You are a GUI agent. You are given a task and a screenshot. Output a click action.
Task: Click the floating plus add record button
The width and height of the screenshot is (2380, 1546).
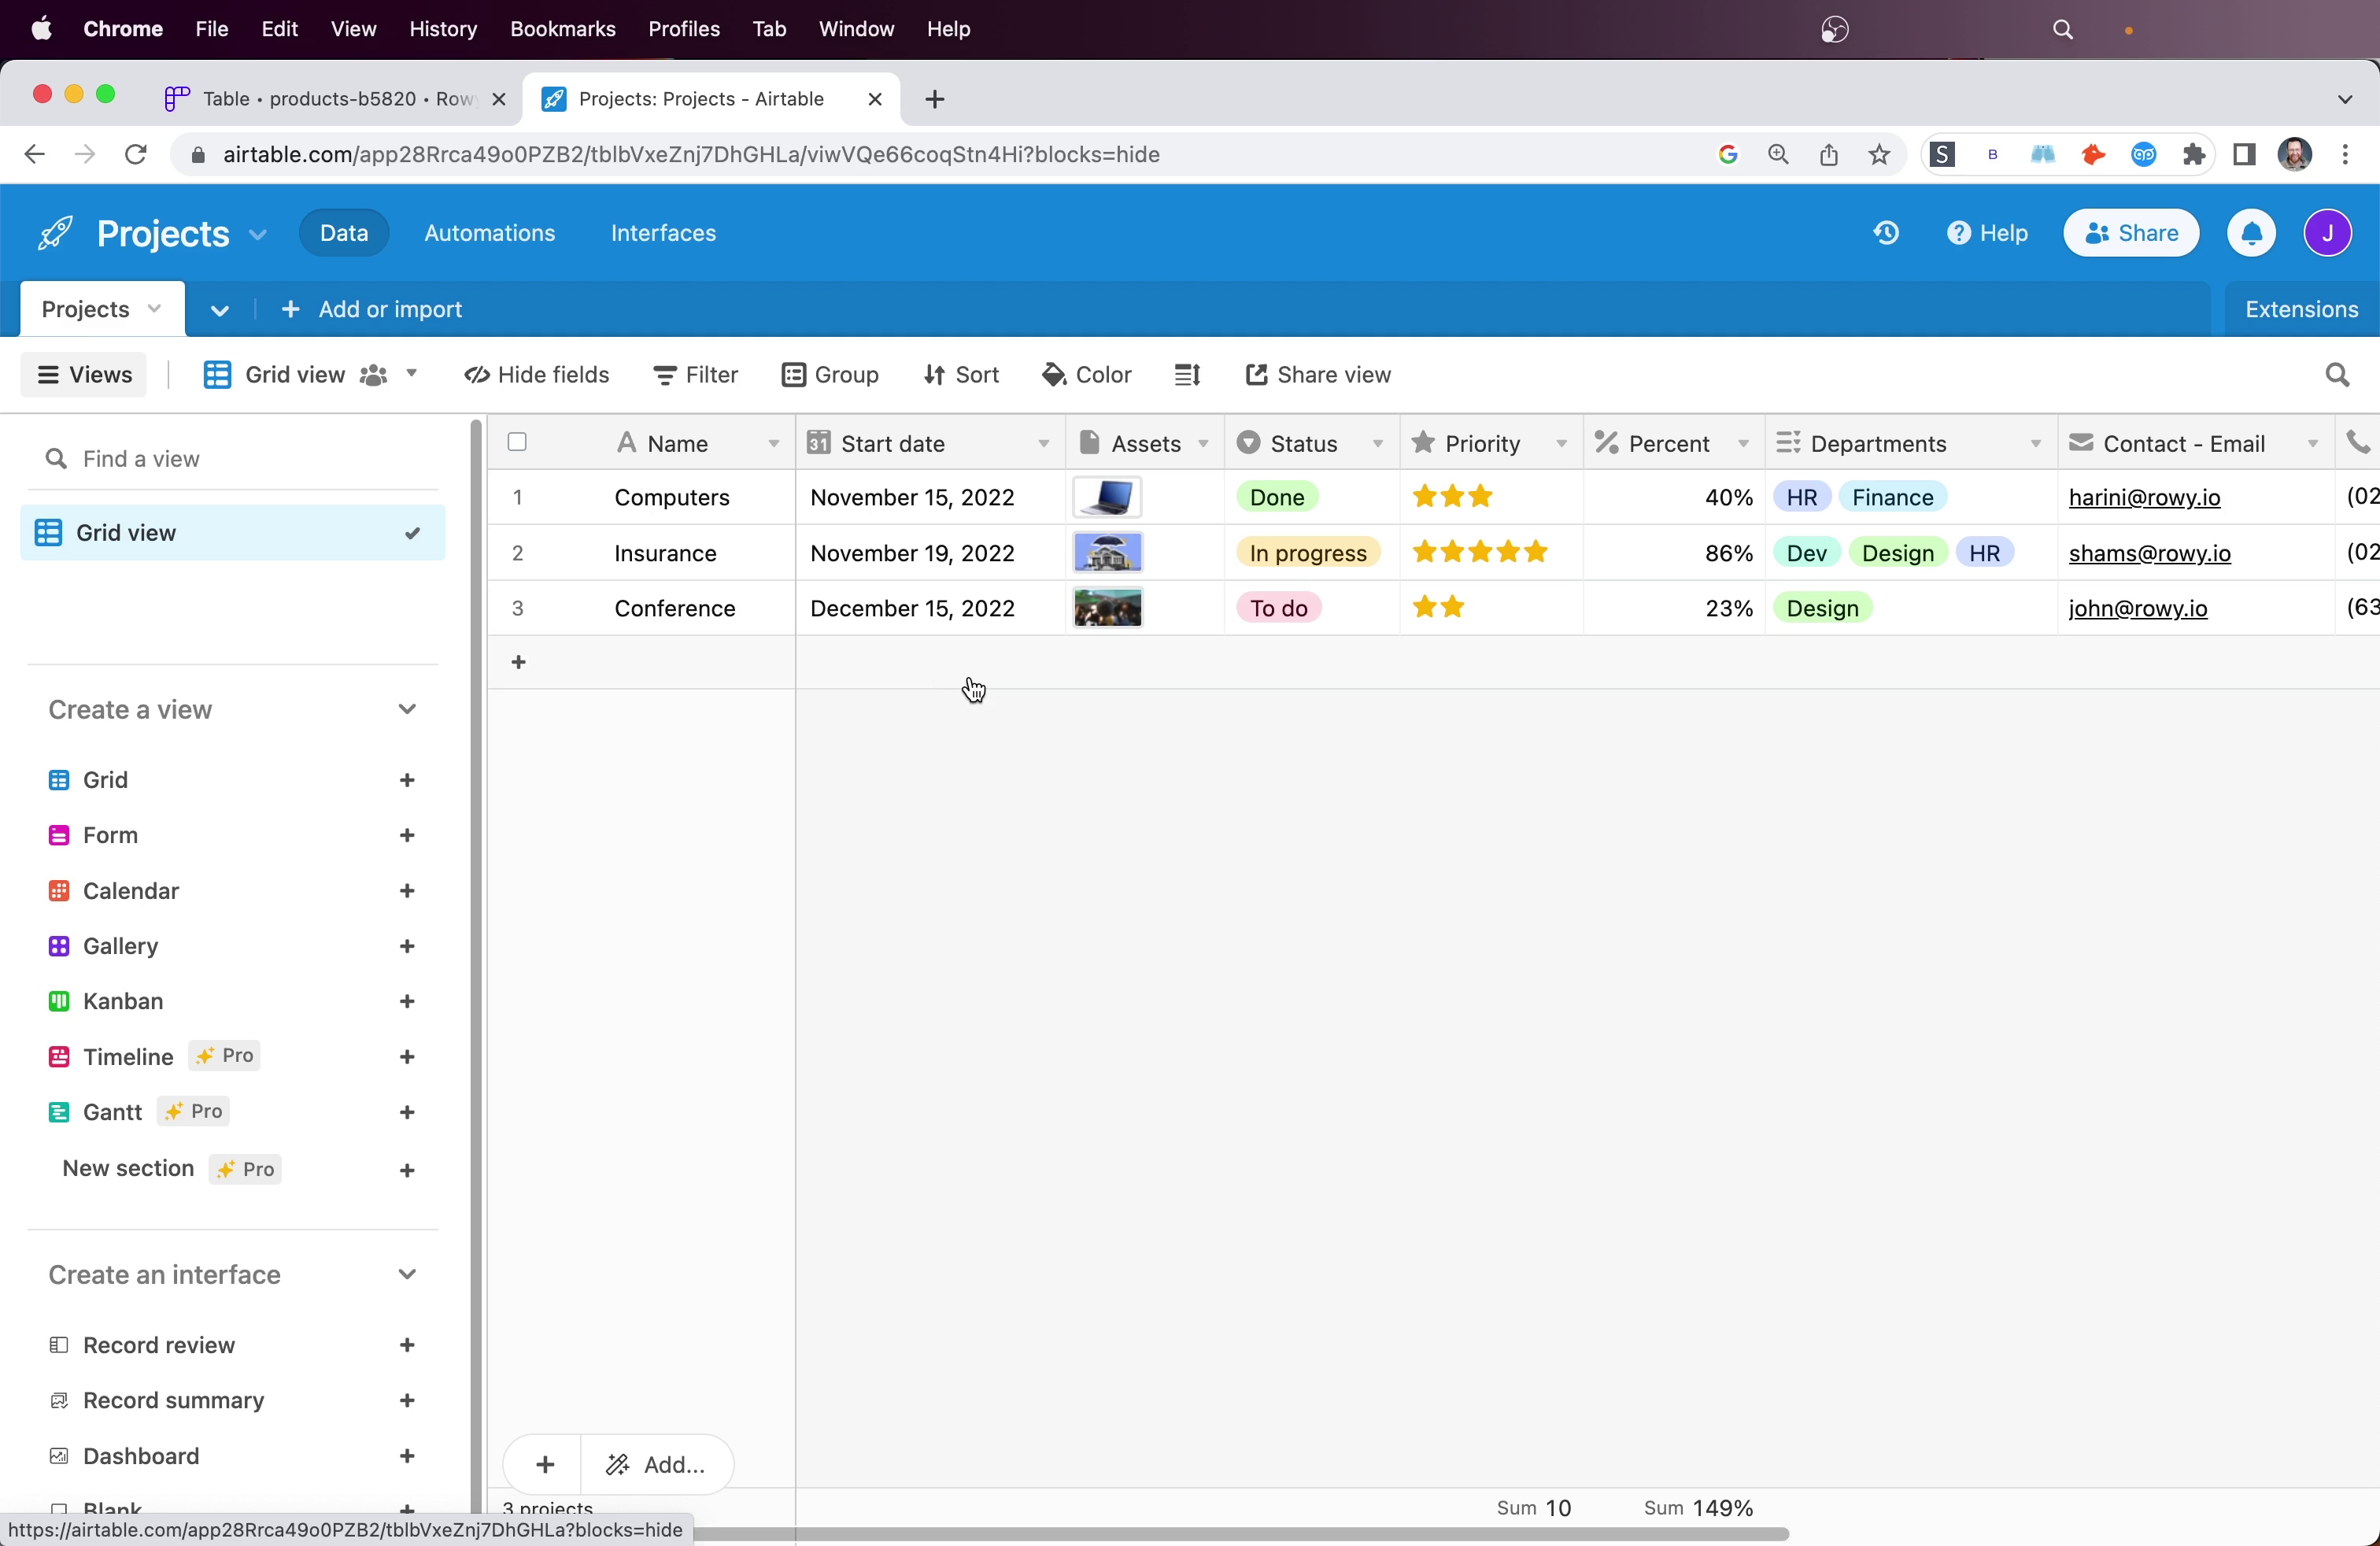coord(544,1465)
